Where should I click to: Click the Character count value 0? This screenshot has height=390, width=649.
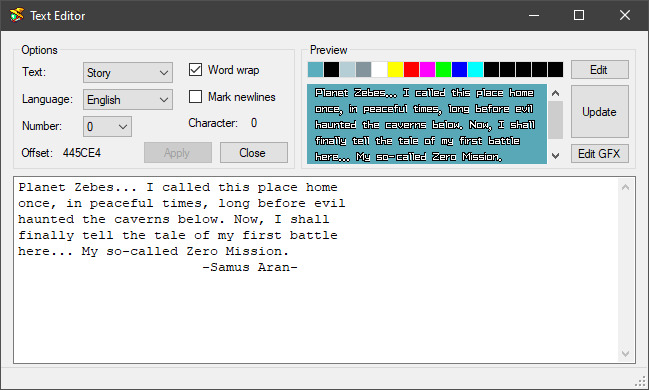point(254,123)
